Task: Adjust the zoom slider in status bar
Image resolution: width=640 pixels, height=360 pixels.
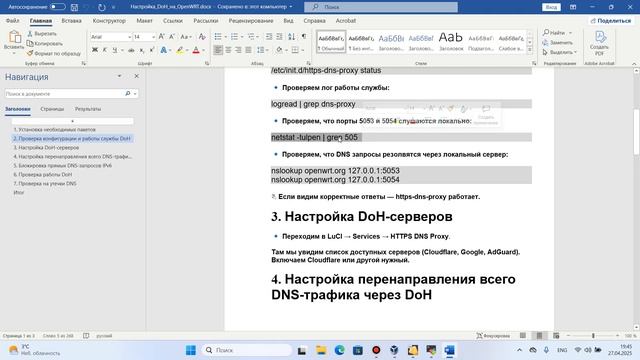Action: point(593,336)
